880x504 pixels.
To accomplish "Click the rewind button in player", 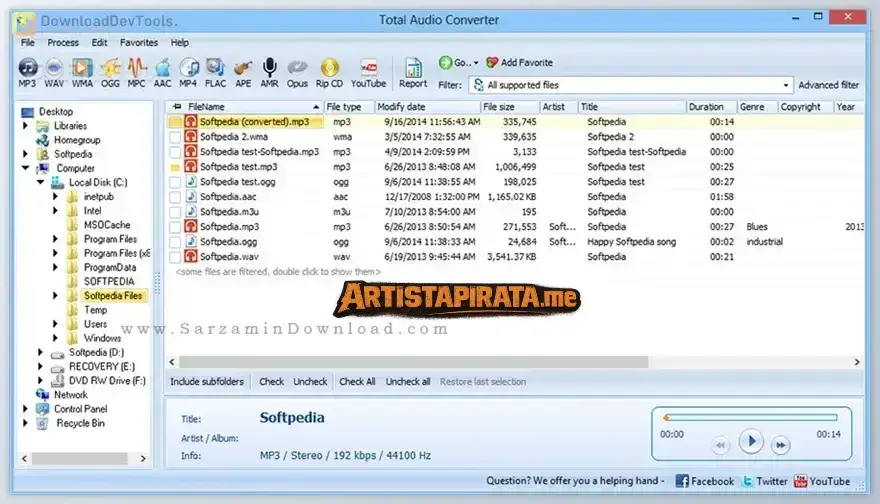I will (x=721, y=445).
